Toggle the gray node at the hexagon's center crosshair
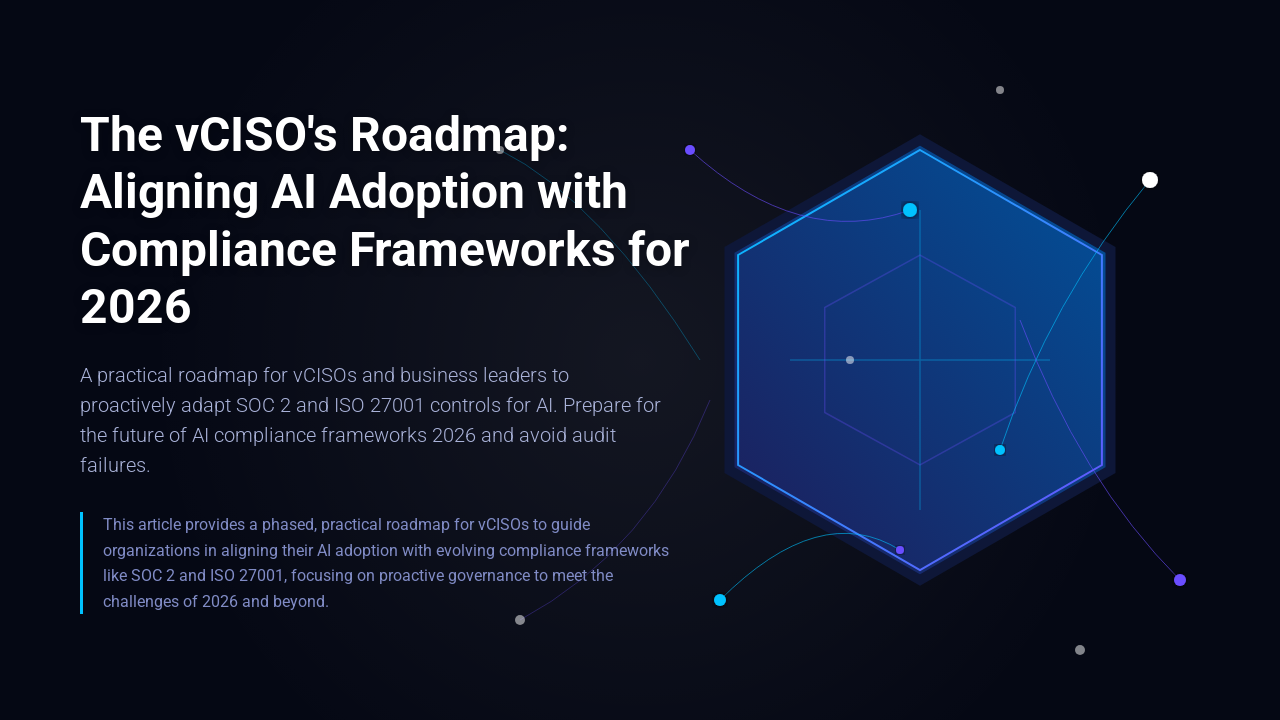Viewport: 1280px width, 720px height. coord(850,359)
